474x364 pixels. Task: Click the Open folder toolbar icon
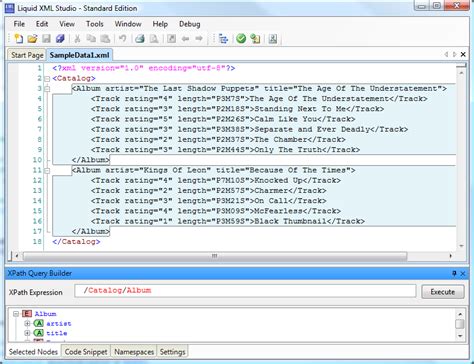32,39
